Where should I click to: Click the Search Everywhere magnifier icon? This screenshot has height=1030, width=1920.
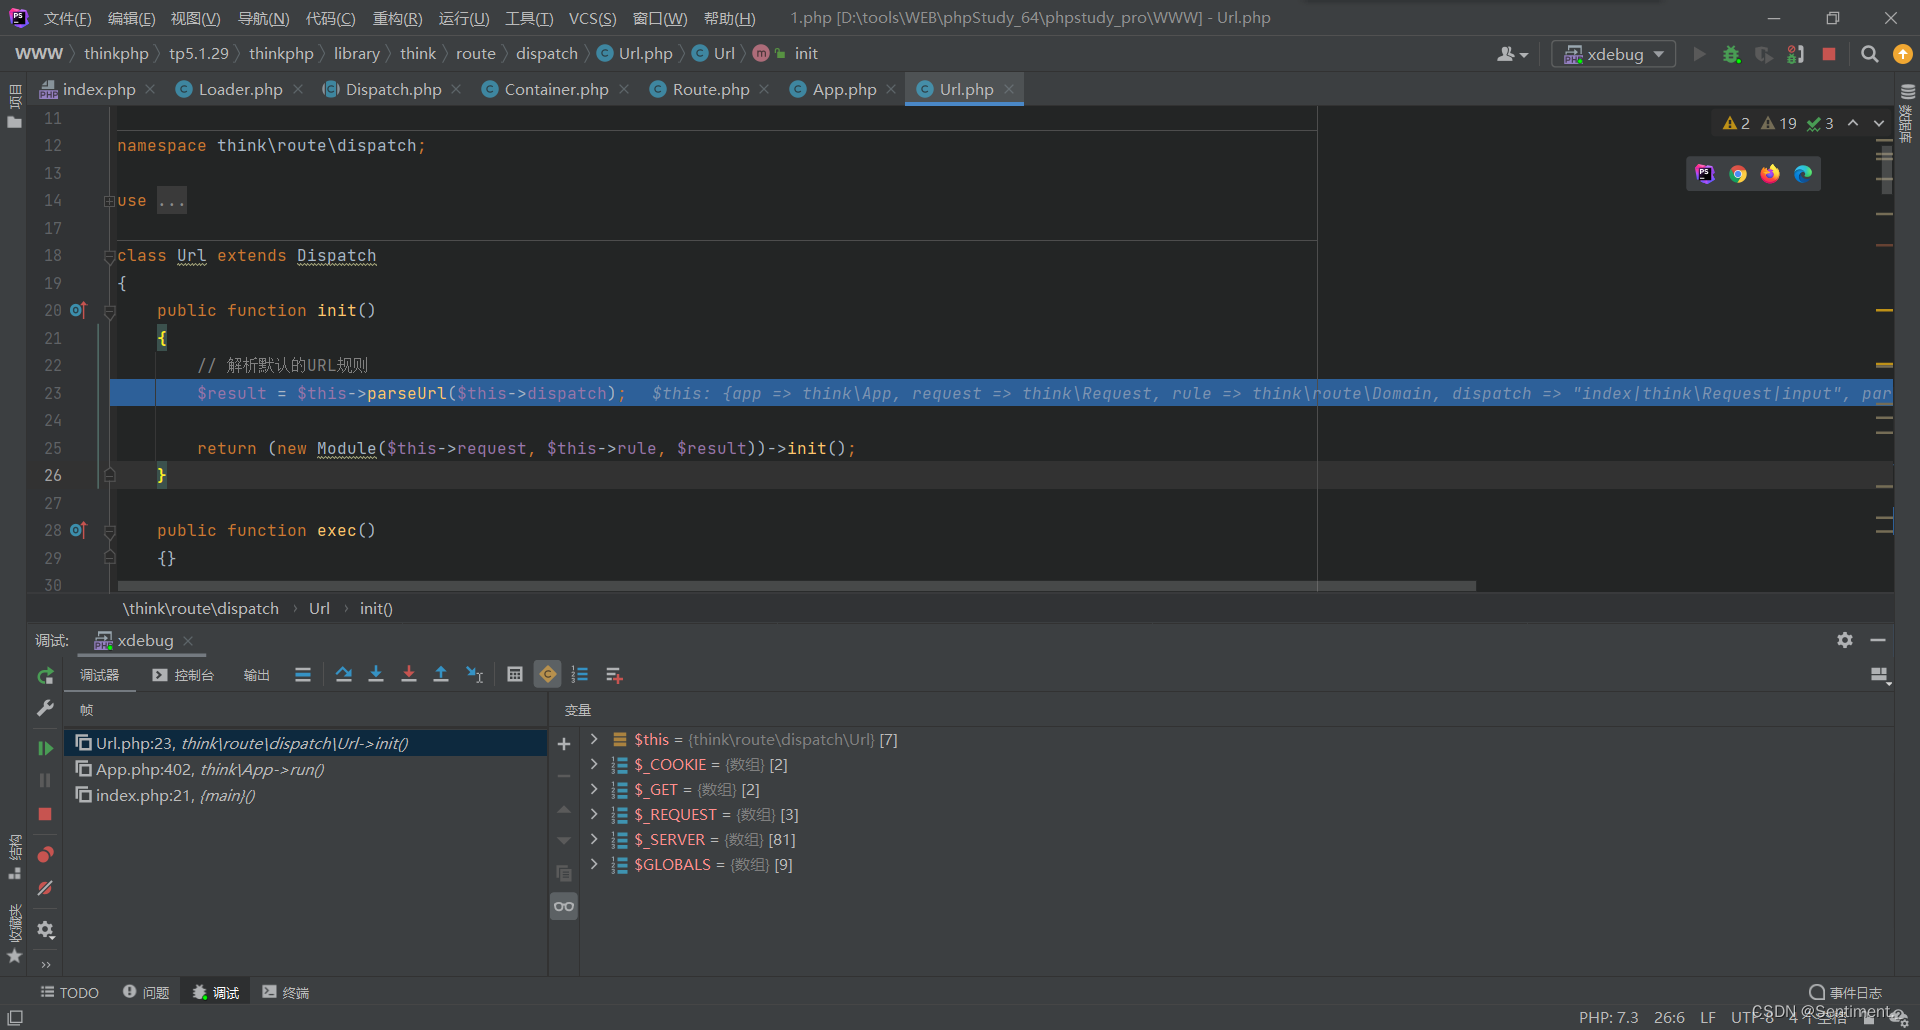tap(1869, 54)
